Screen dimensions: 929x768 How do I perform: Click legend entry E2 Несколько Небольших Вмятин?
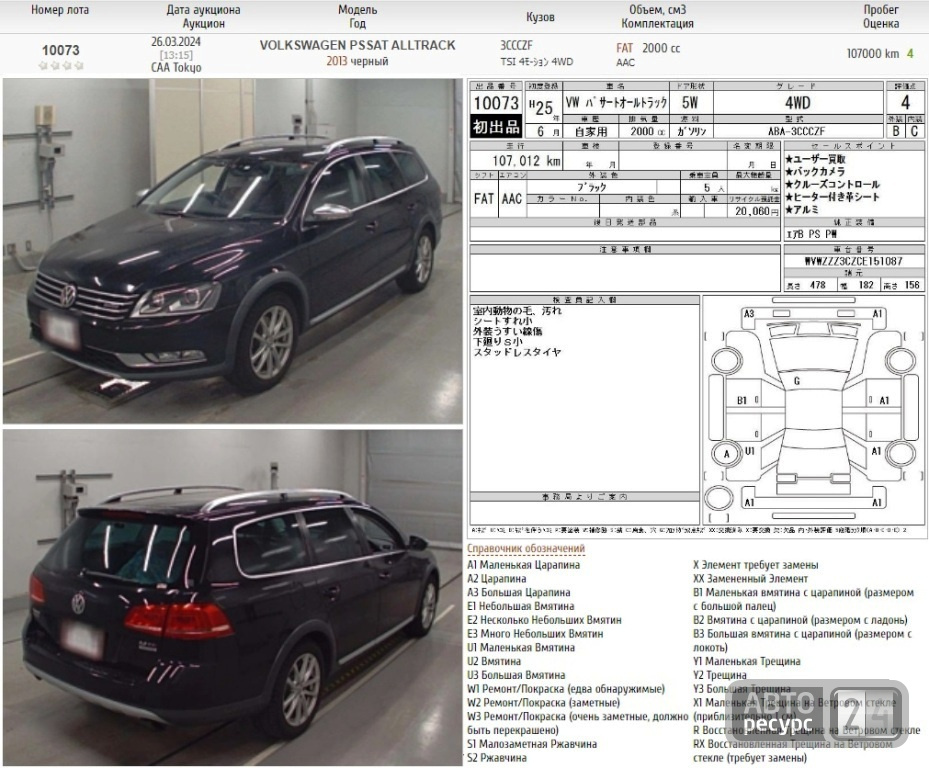(x=544, y=620)
